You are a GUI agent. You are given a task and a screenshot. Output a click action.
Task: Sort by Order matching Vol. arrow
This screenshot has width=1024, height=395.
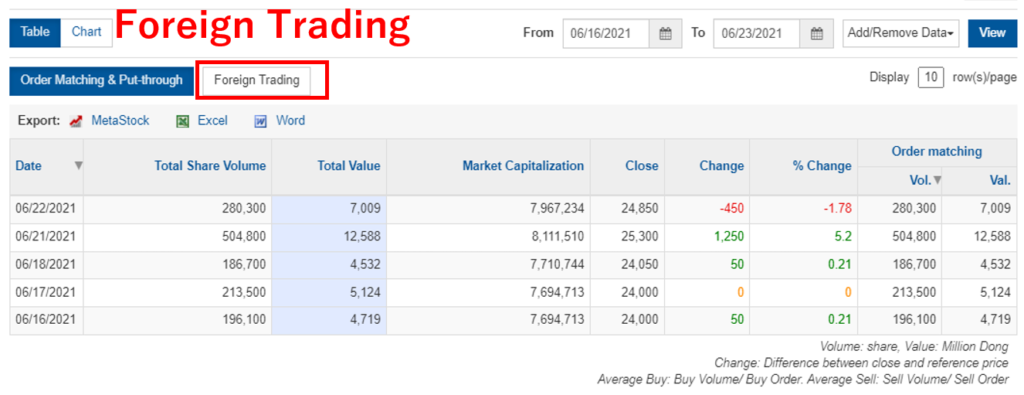pos(937,180)
